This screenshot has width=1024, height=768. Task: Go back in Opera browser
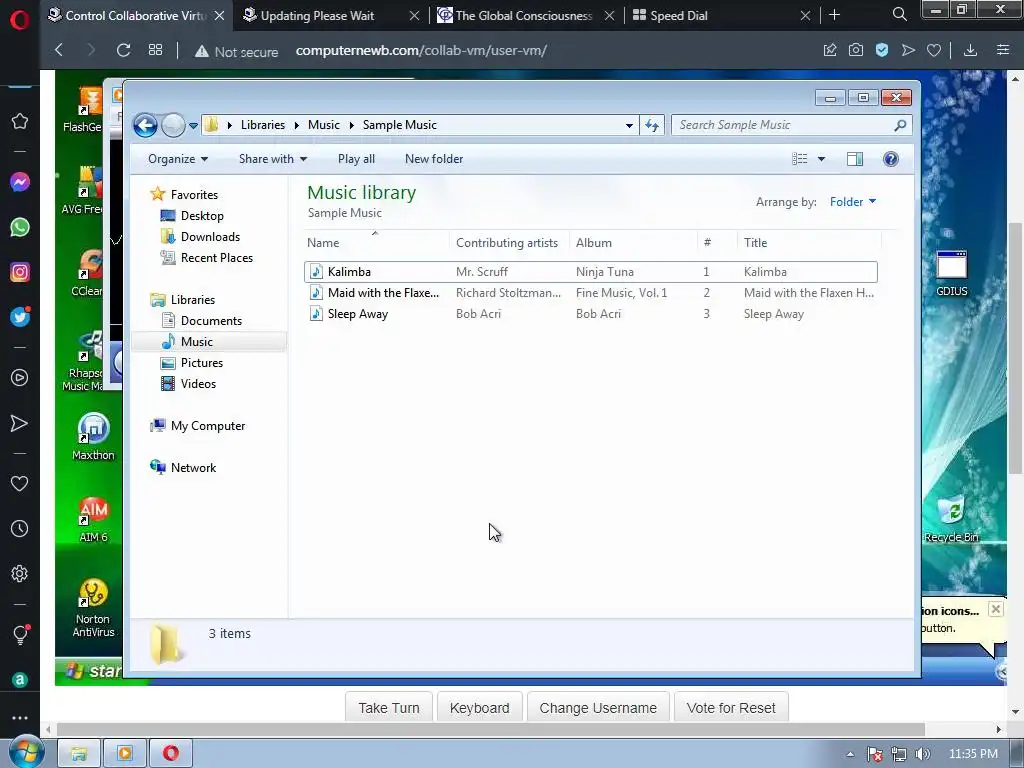click(x=59, y=50)
